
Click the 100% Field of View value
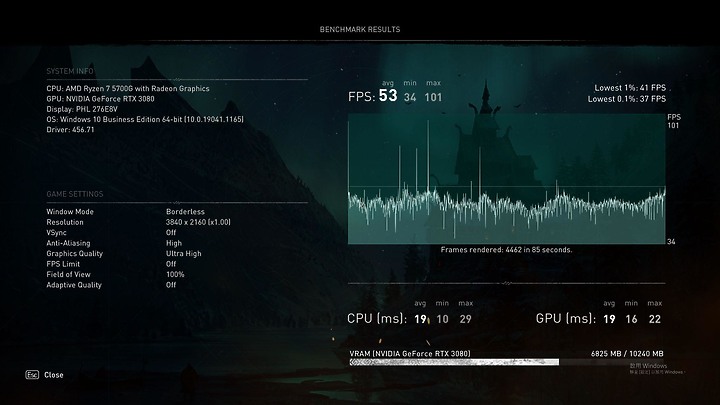(175, 275)
